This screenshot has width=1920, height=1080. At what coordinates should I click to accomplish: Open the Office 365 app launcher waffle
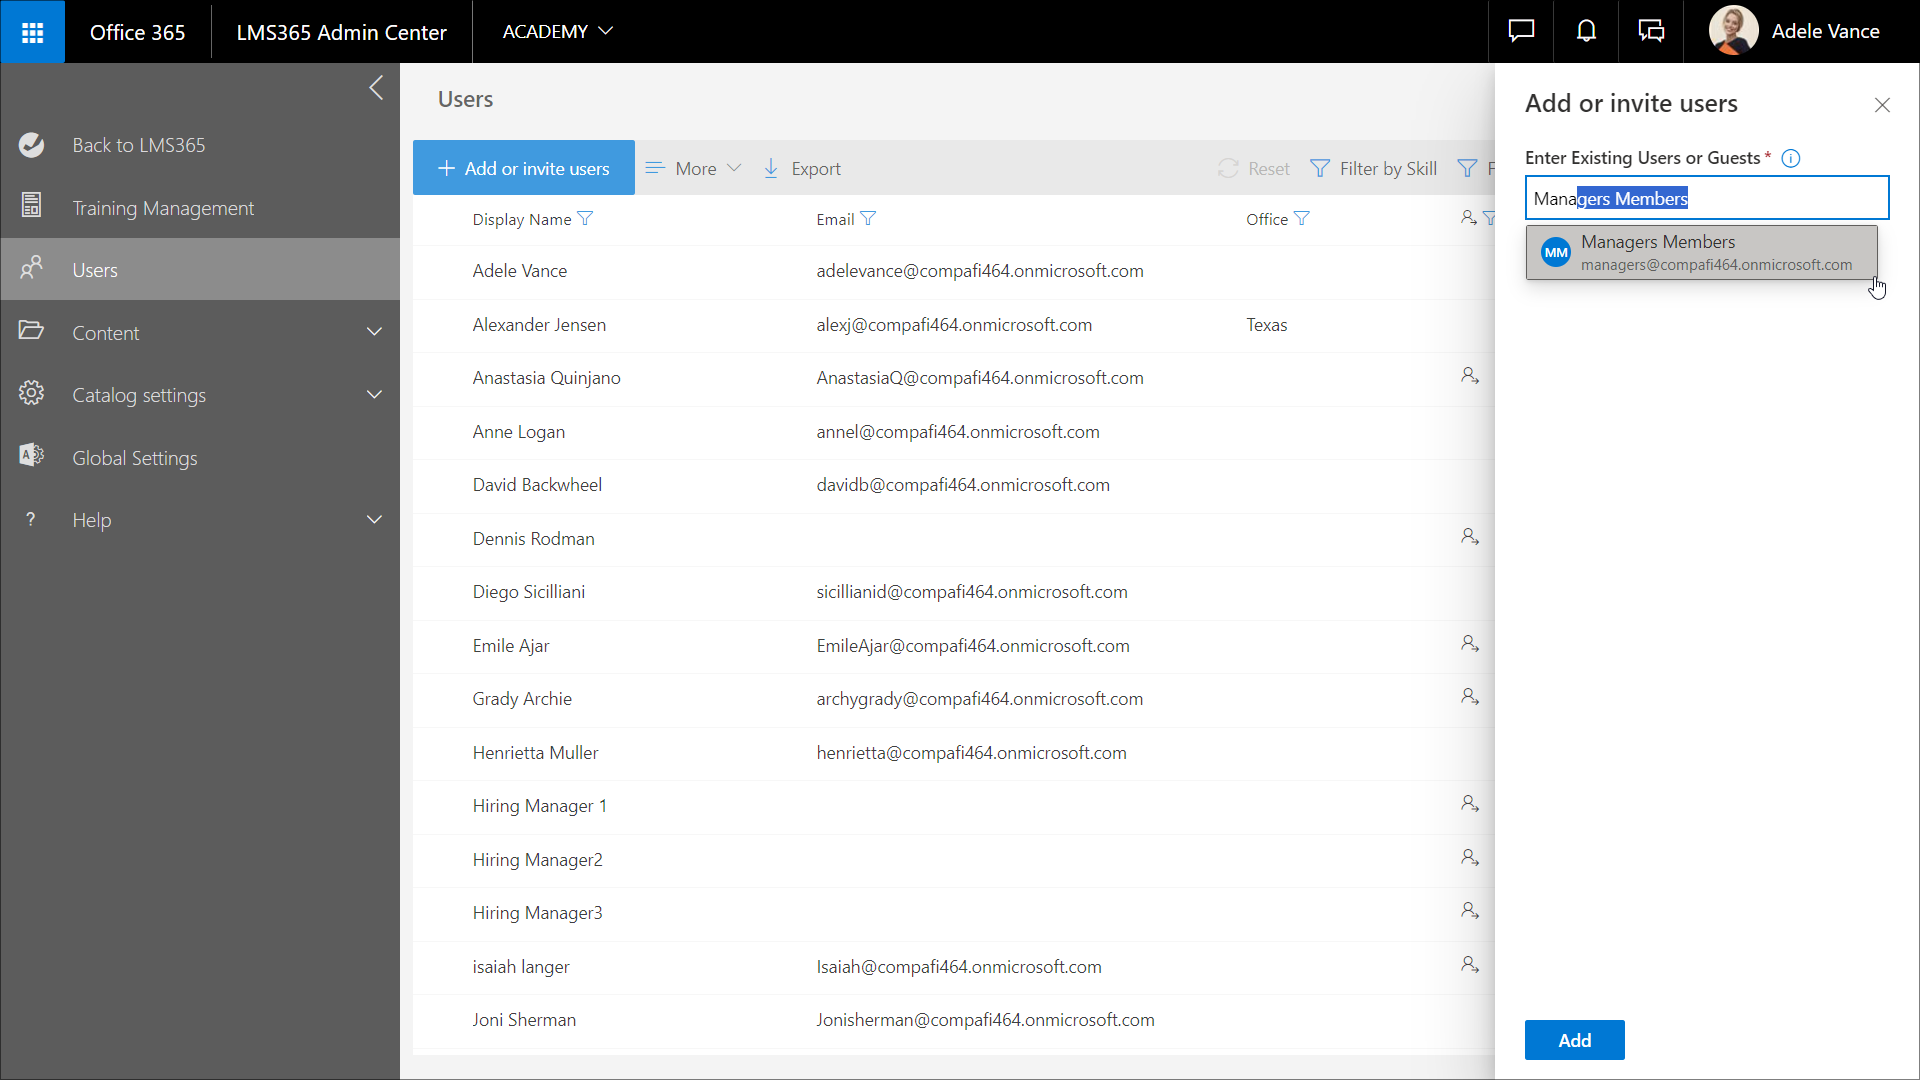click(x=32, y=32)
